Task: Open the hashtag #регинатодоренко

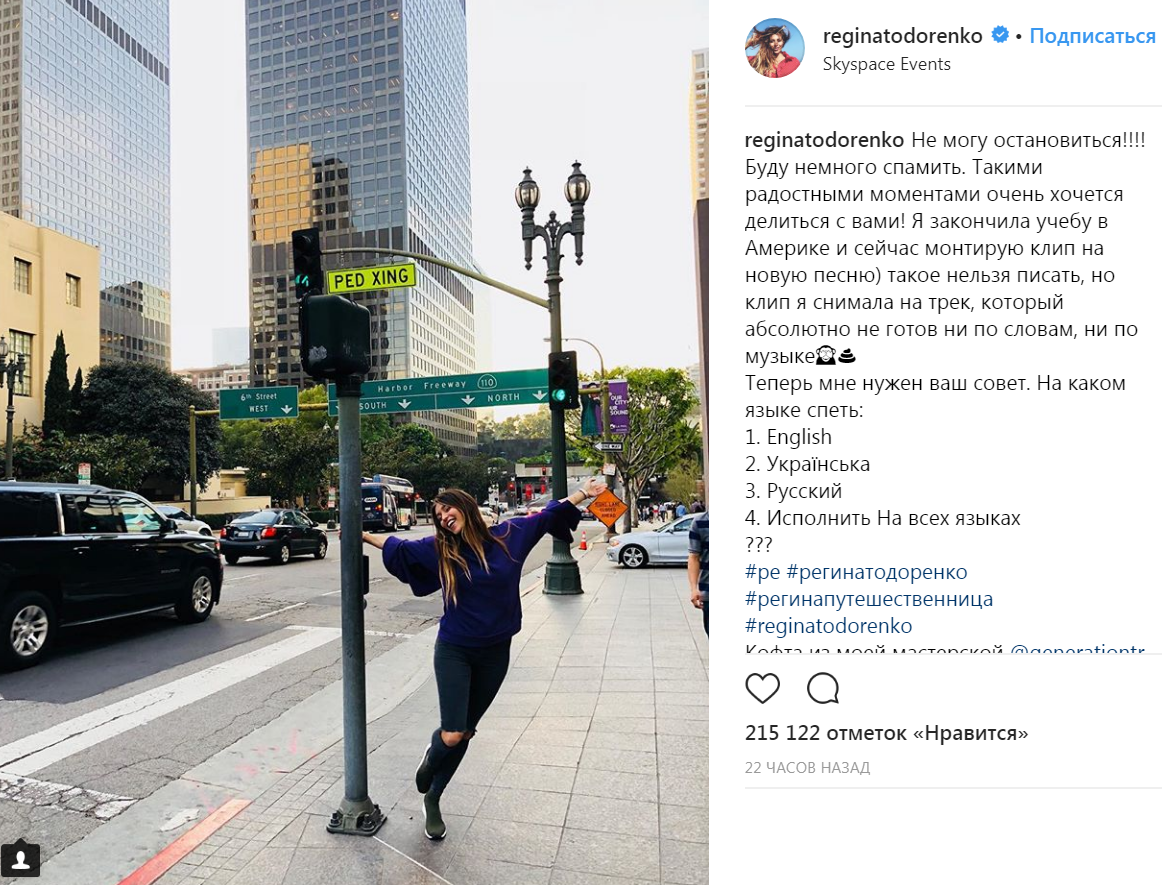Action: click(877, 572)
